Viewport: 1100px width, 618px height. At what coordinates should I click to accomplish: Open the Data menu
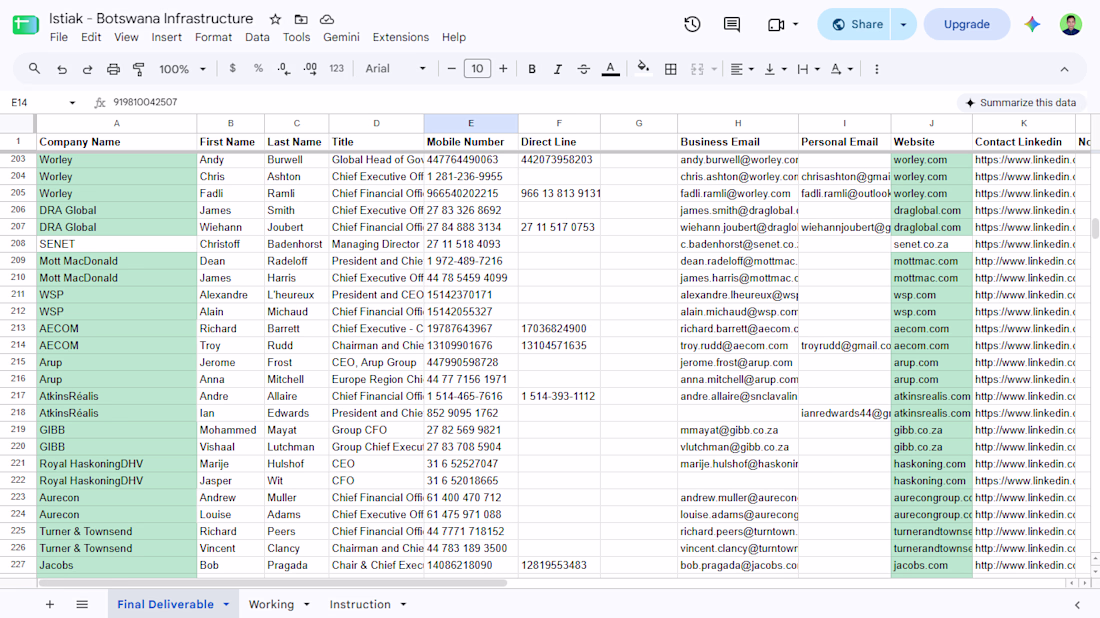(257, 37)
